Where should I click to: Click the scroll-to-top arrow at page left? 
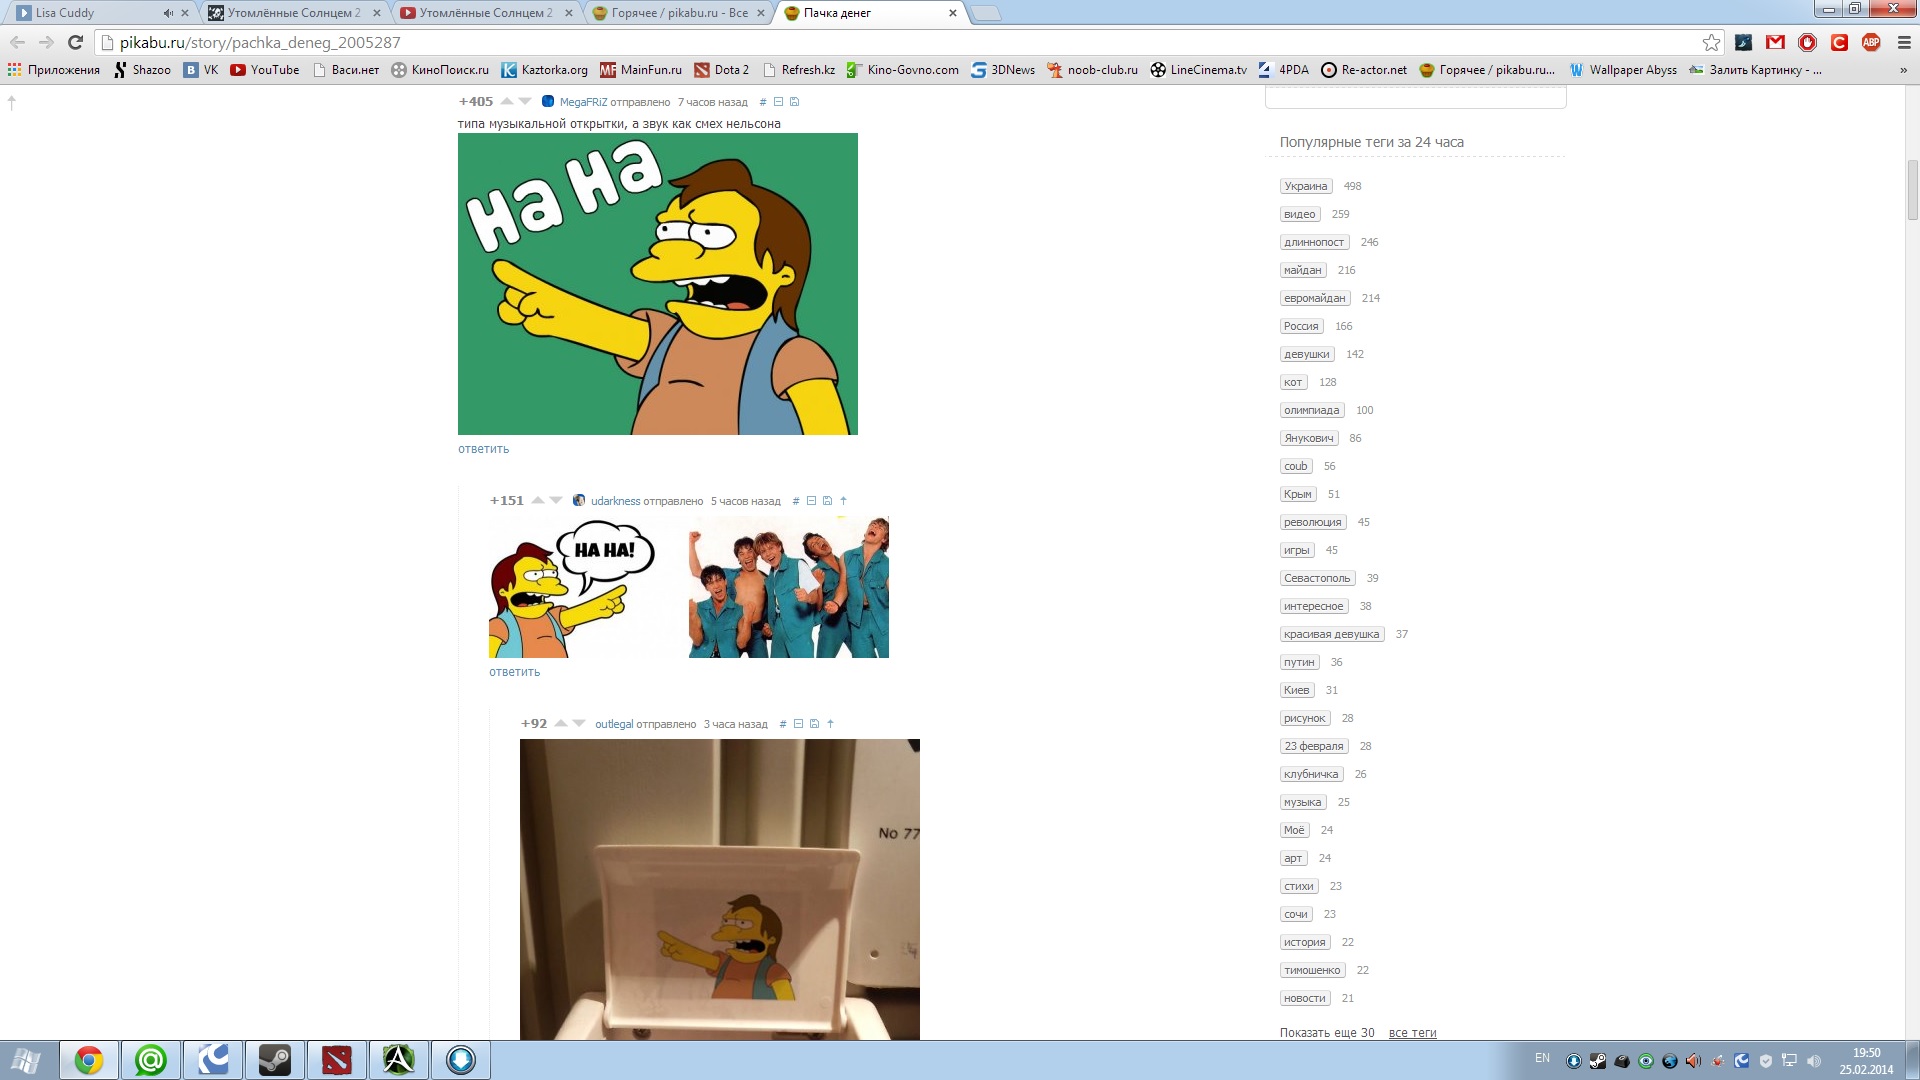(12, 102)
